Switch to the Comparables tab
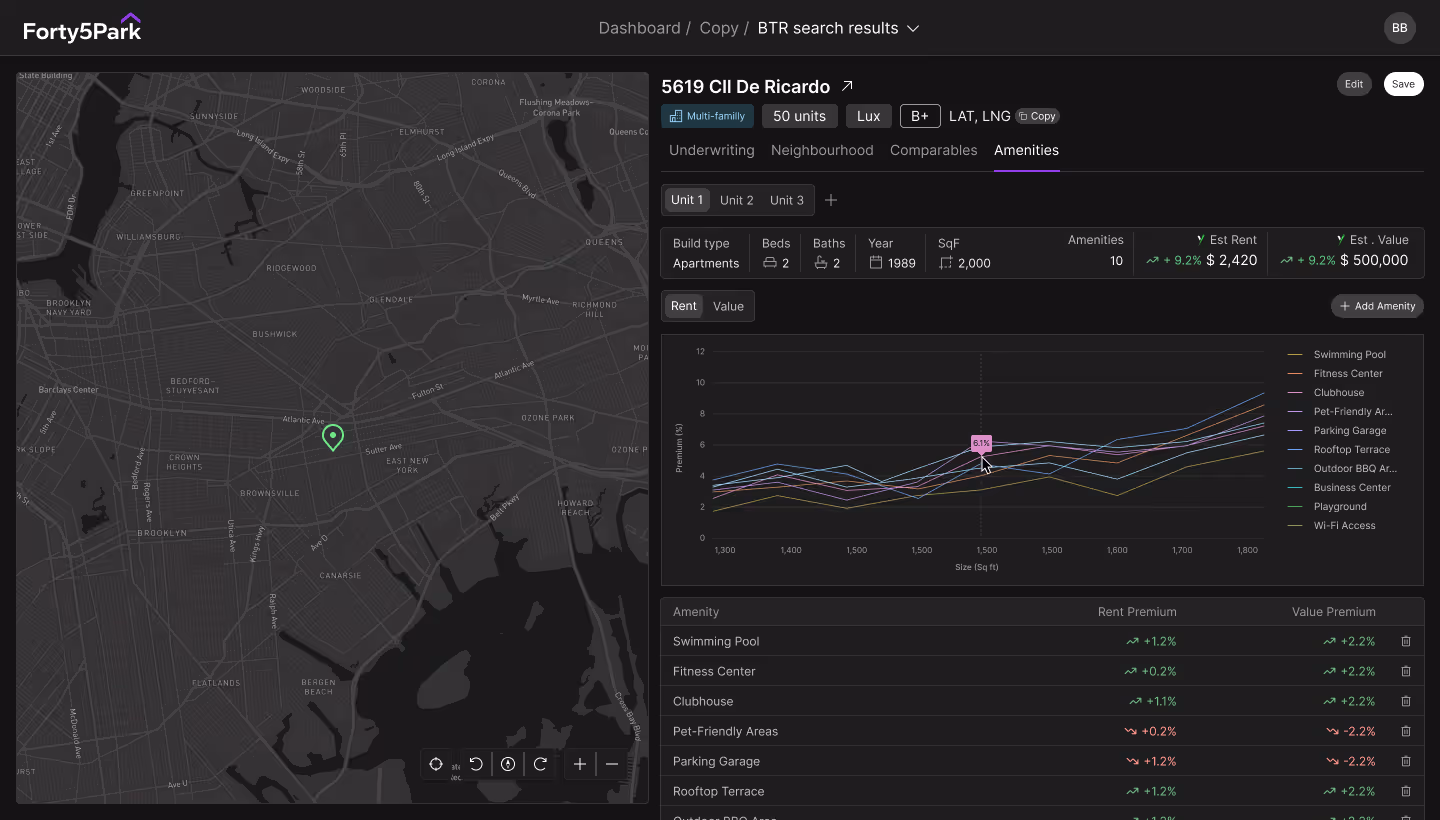 tap(933, 150)
